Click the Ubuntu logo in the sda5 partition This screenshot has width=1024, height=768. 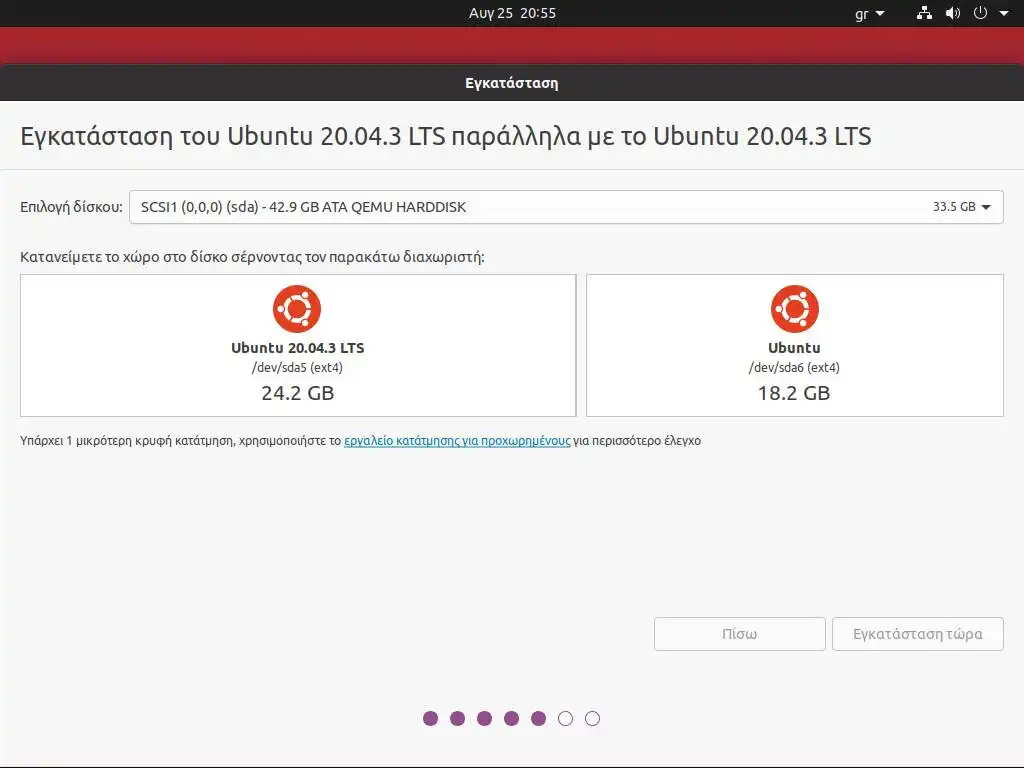(297, 309)
